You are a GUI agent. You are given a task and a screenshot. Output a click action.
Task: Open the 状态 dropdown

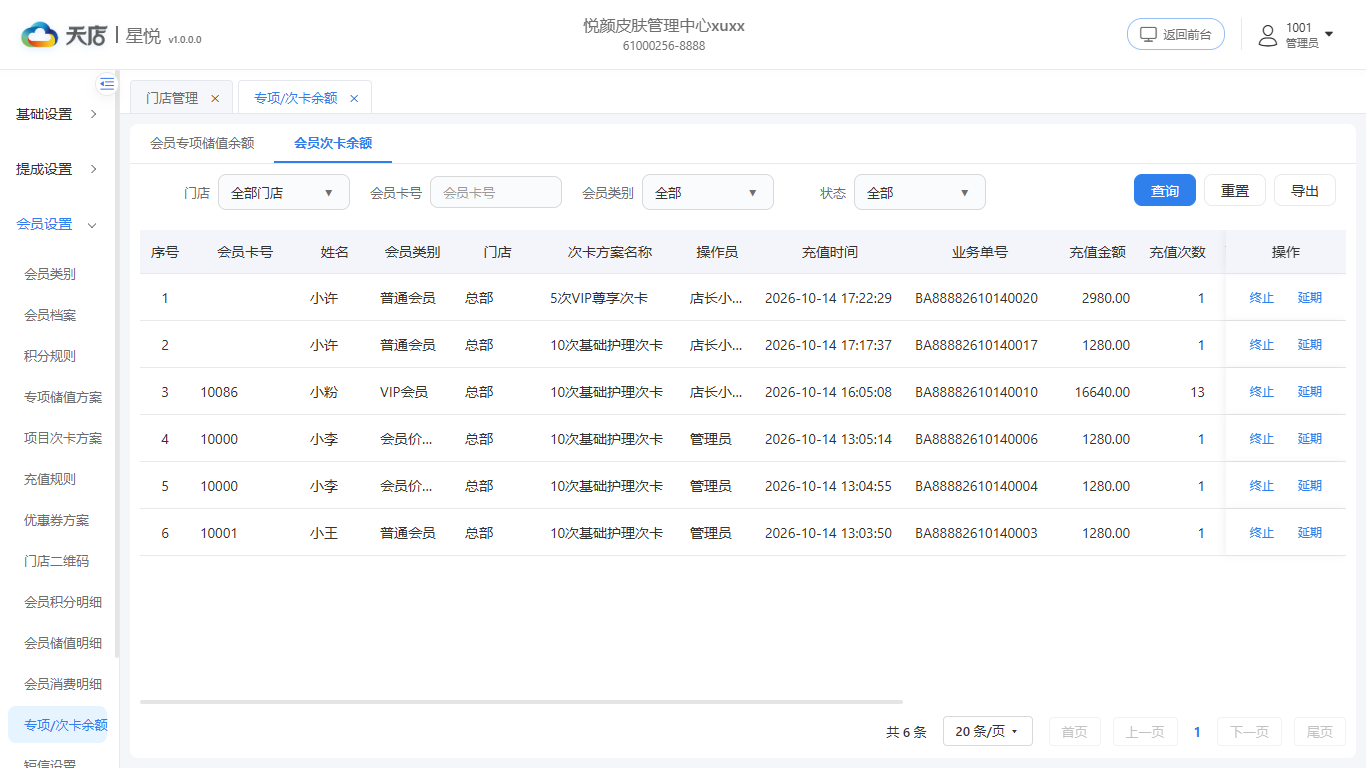pyautogui.click(x=920, y=193)
